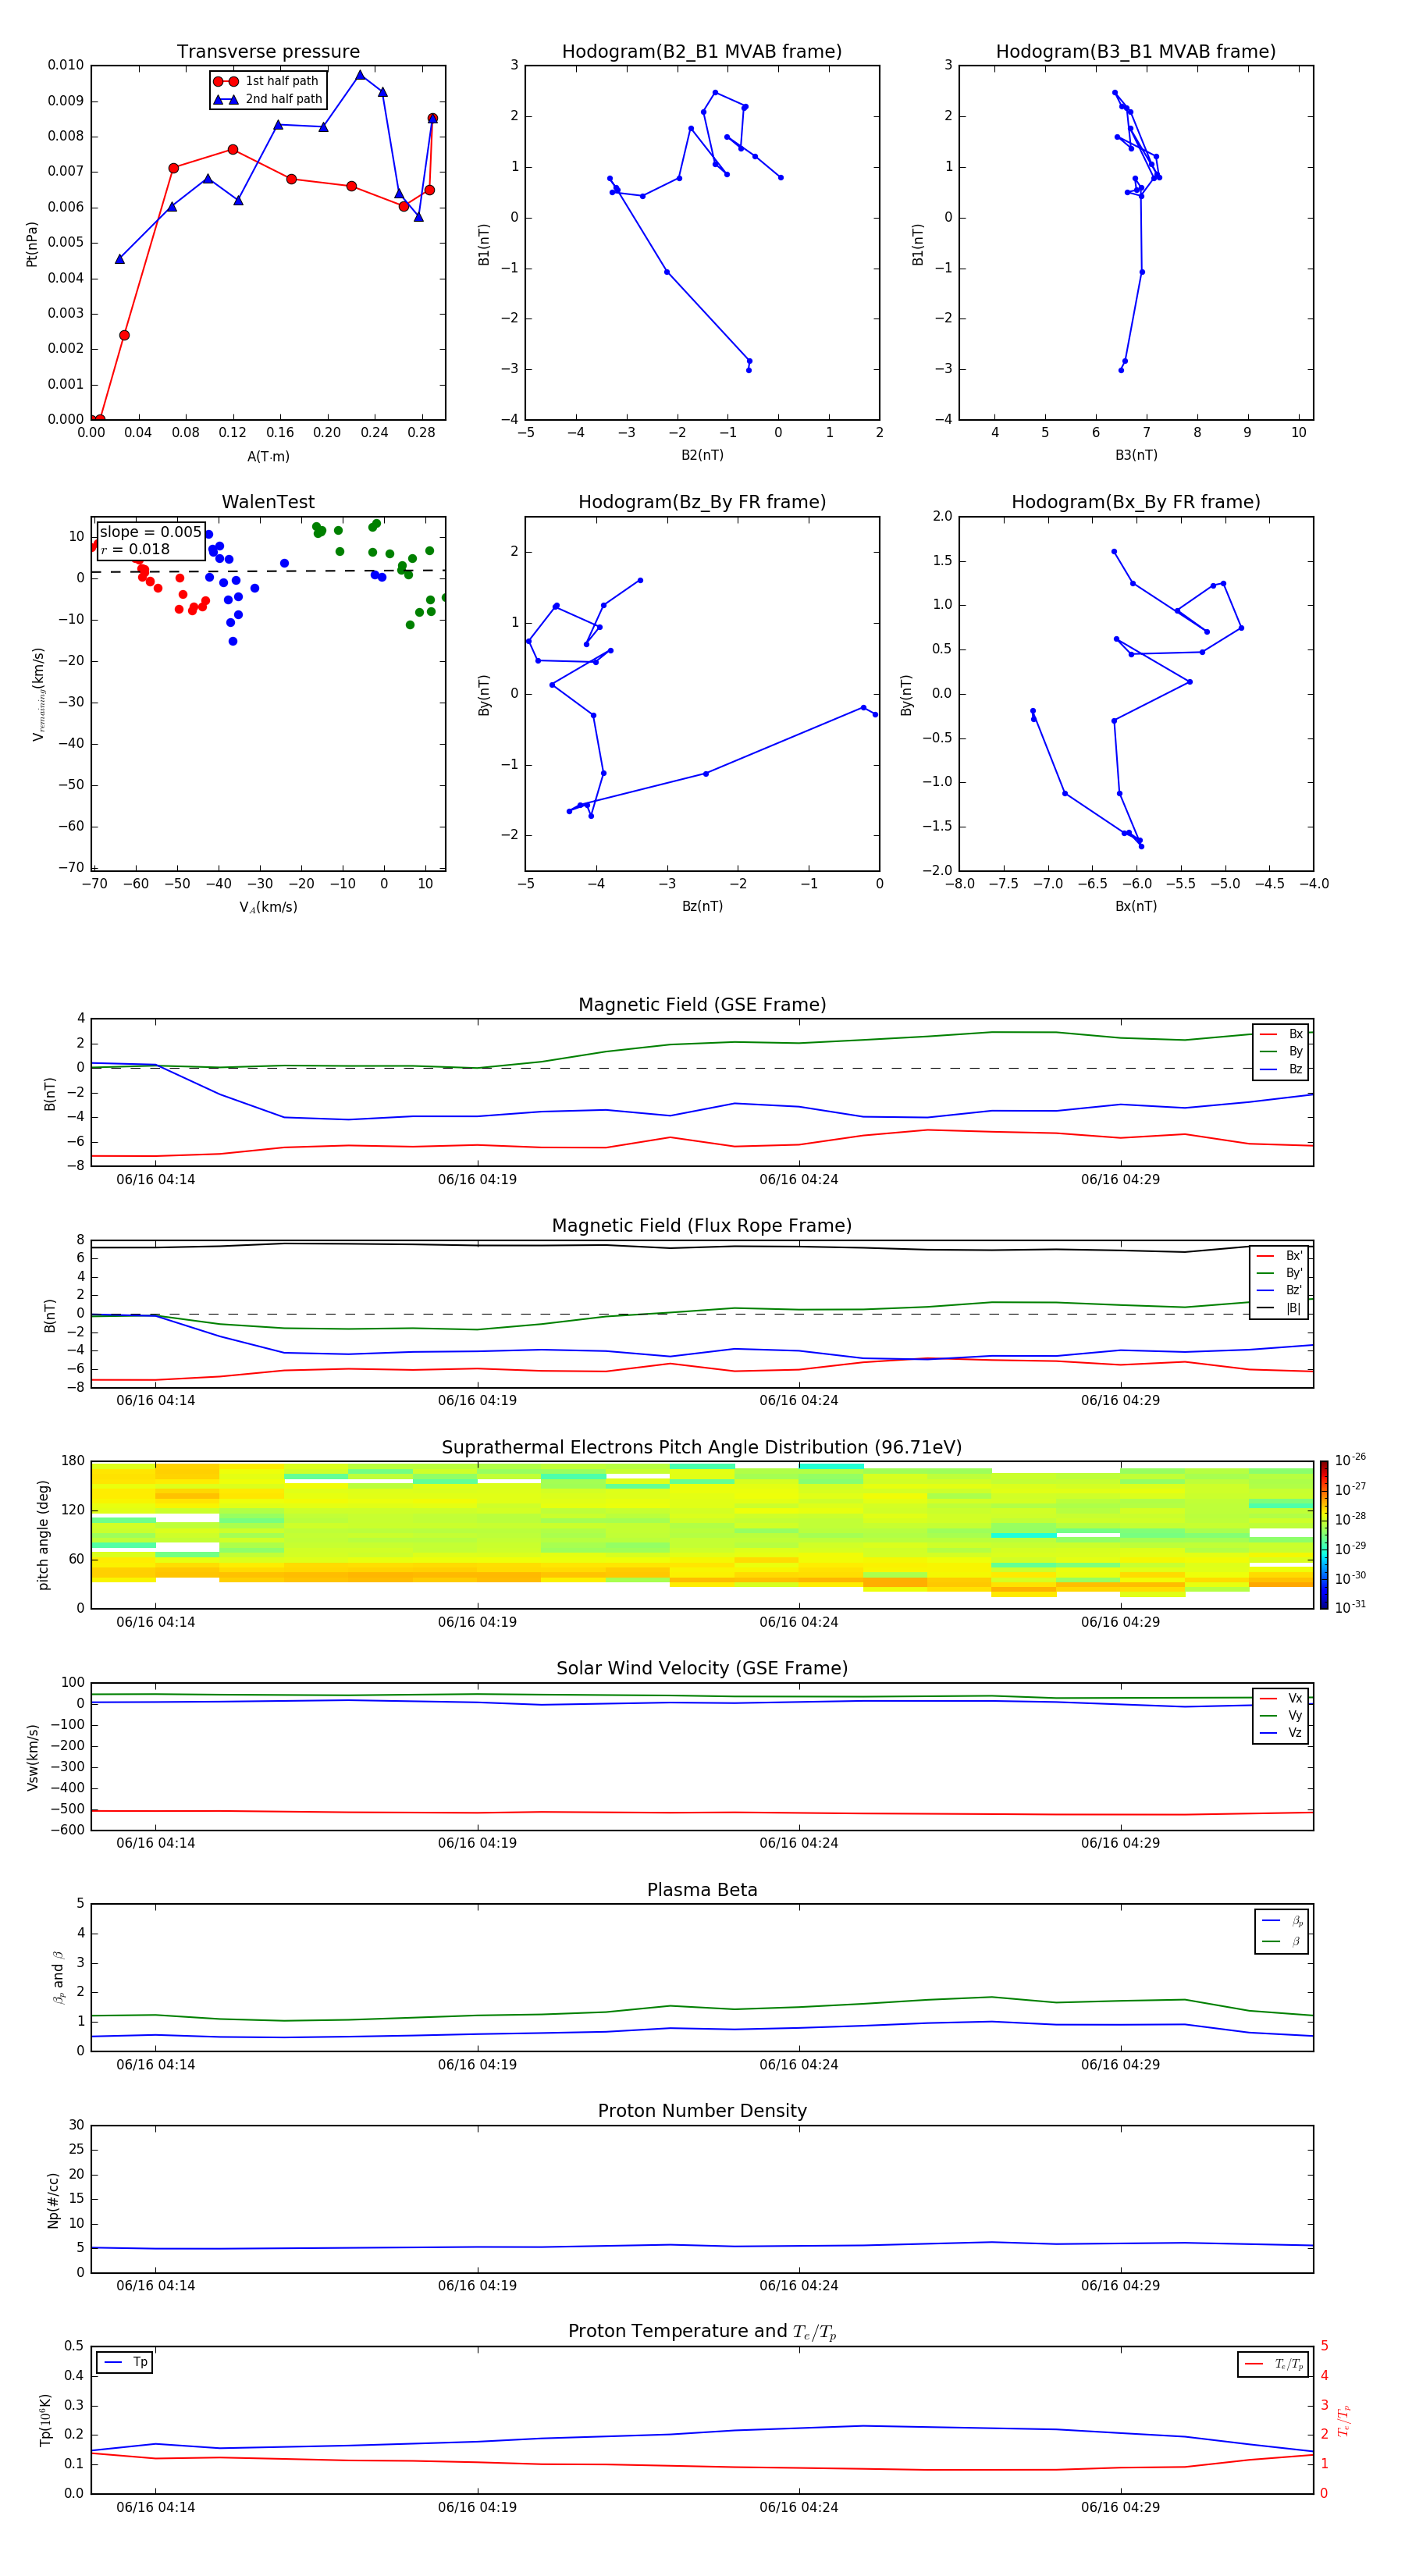The height and width of the screenshot is (2576, 1405).
Task: Click the dashed fit line in WalenTest plot
Action: [x=268, y=571]
